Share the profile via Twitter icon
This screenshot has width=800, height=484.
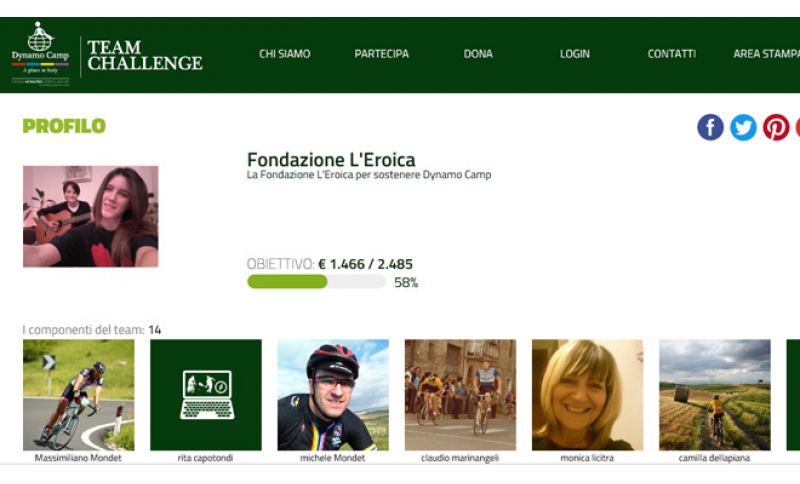click(743, 127)
